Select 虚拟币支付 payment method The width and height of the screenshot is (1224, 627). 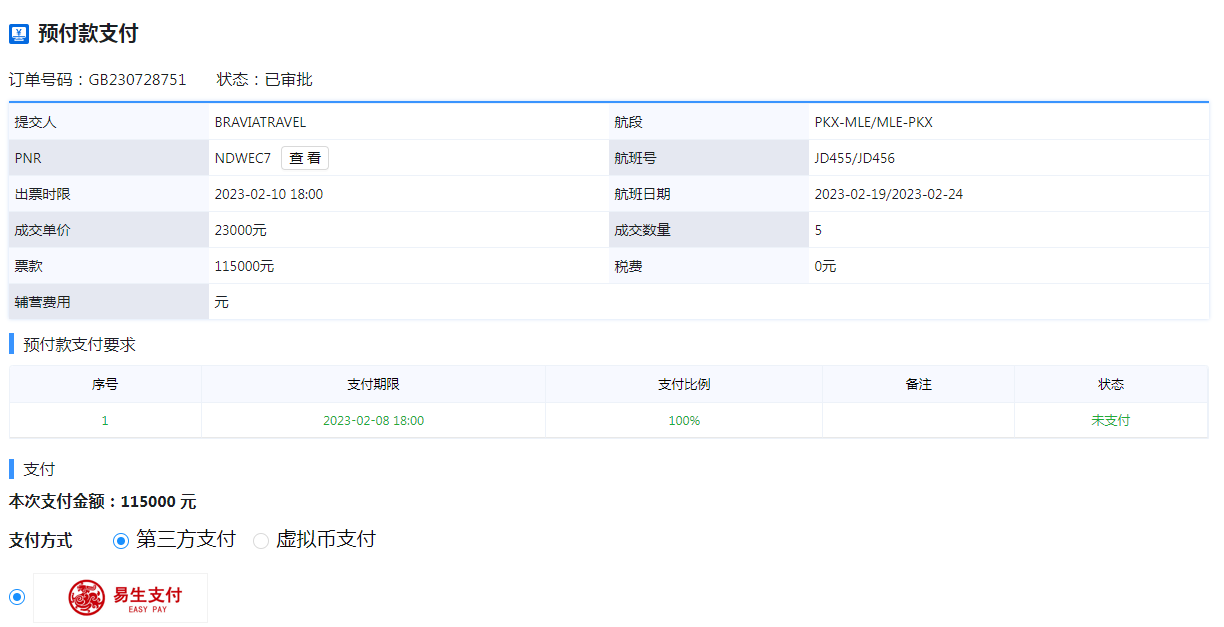click(261, 540)
